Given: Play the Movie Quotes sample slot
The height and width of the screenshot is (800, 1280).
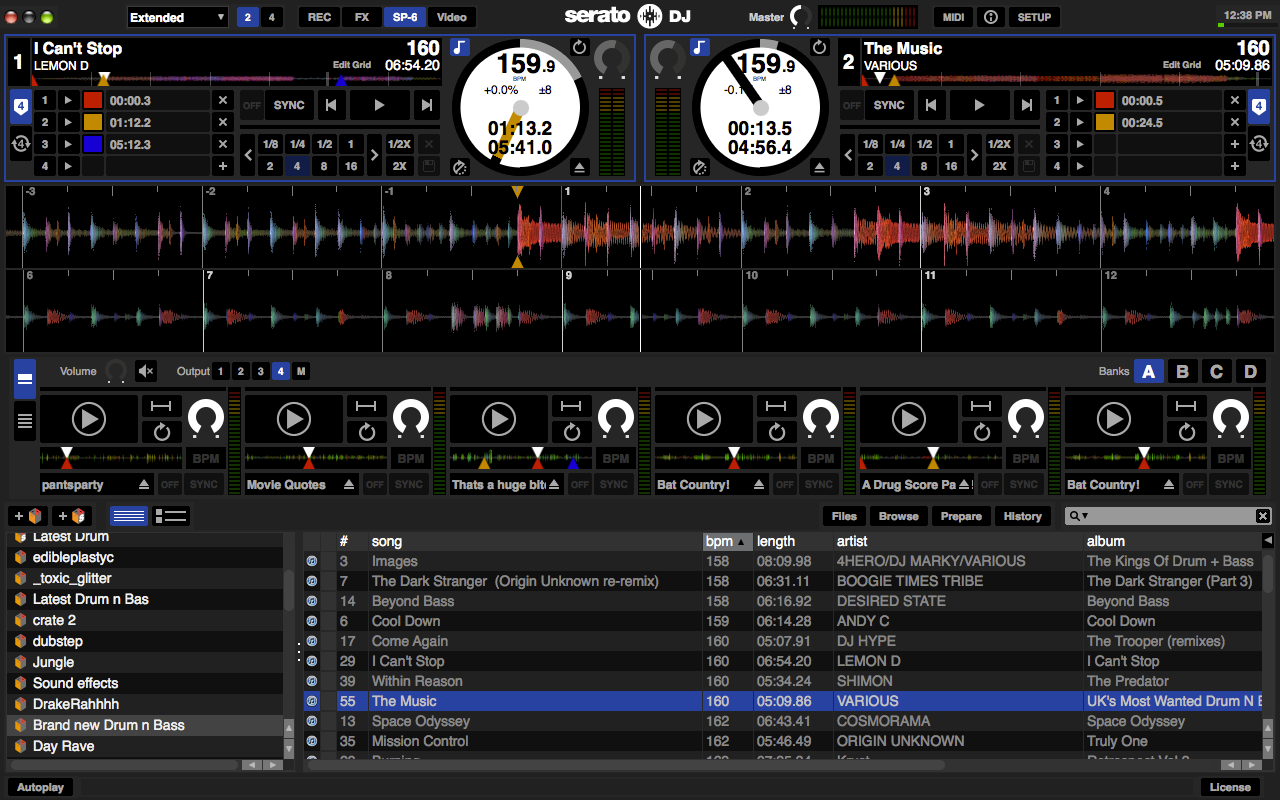Looking at the screenshot, I should 294,419.
